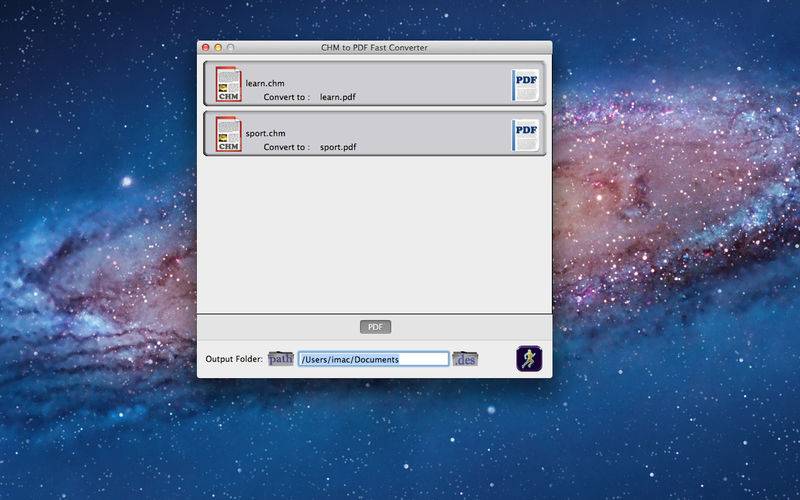Click the CHM file icon for sport.chm

click(x=229, y=134)
